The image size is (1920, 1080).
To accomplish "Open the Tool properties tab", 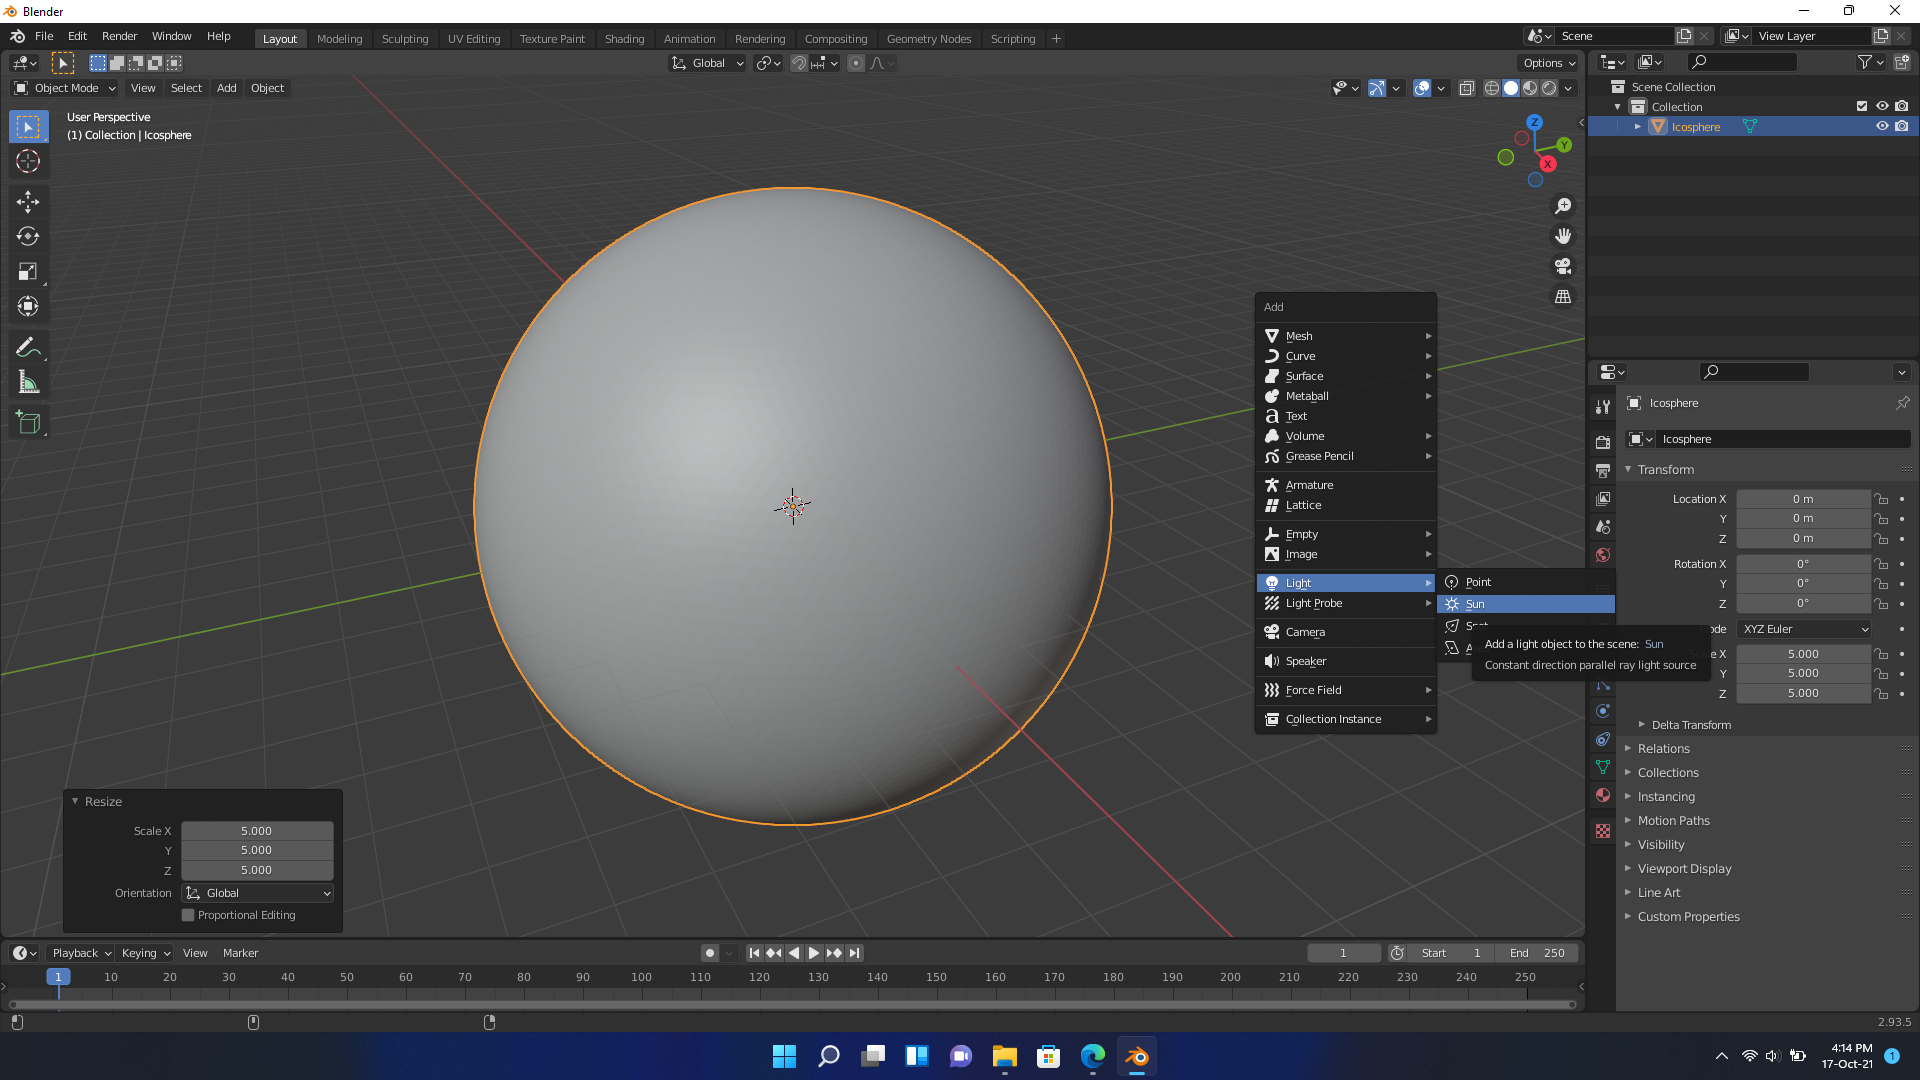I will (1603, 406).
